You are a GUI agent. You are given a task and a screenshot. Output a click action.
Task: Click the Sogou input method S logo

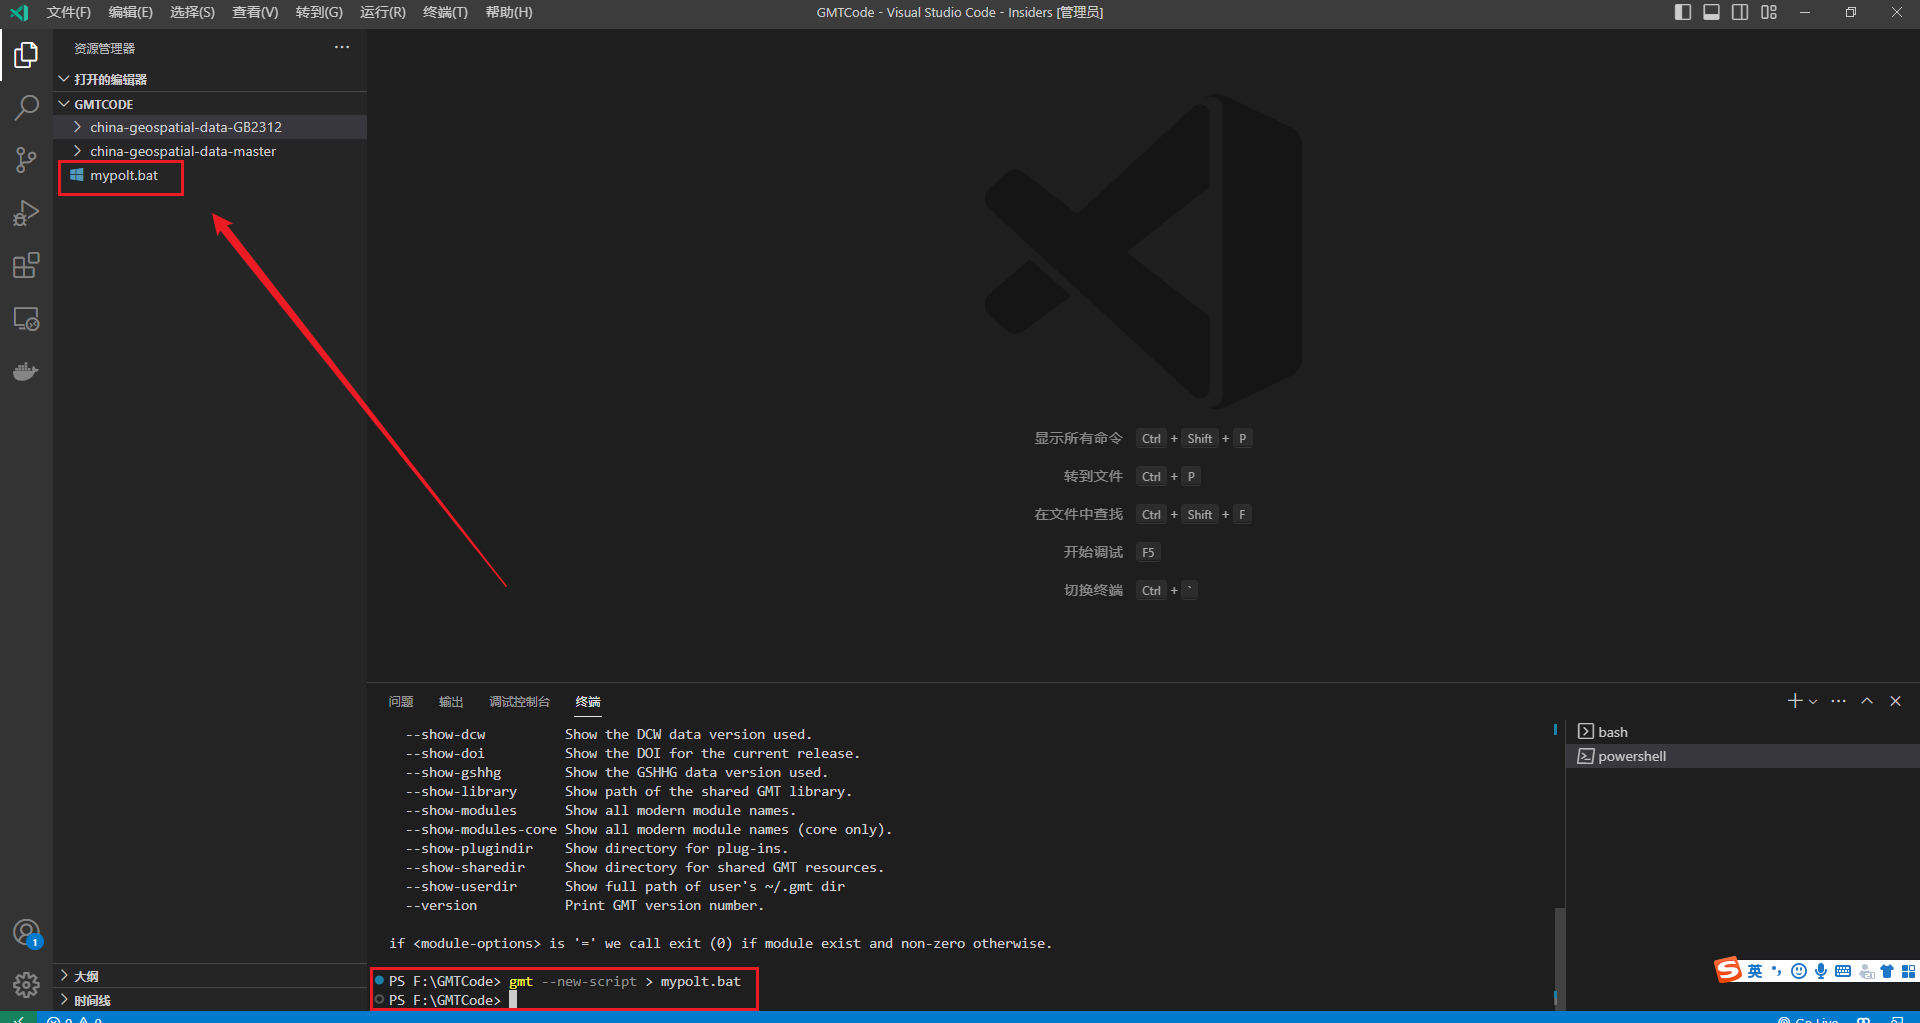(x=1728, y=970)
